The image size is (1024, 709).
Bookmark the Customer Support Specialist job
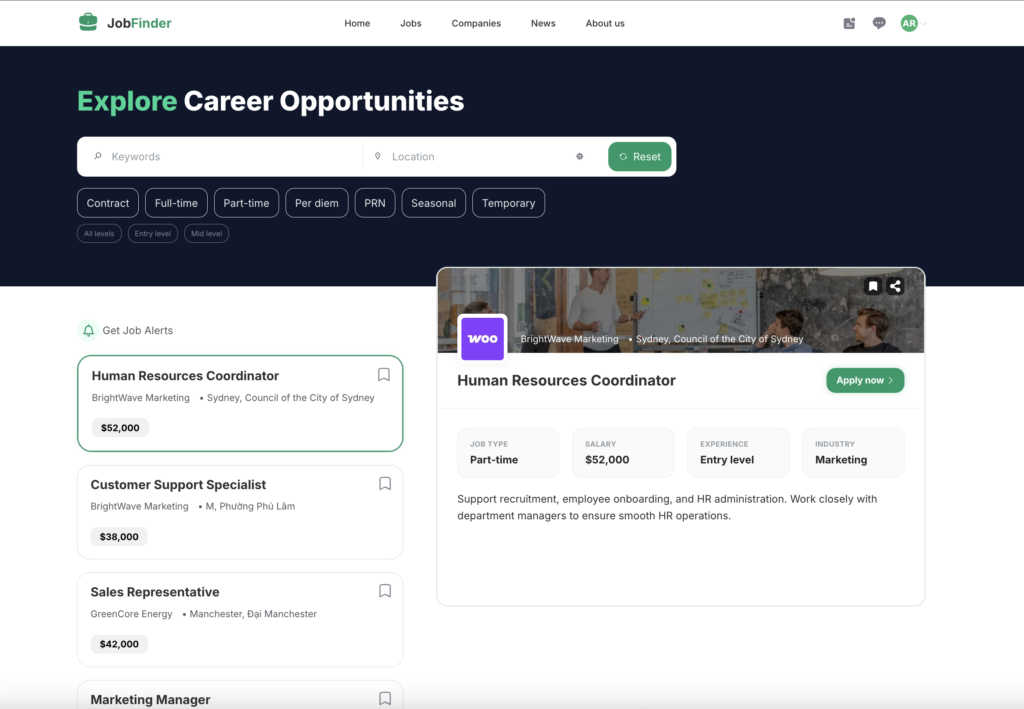click(384, 483)
